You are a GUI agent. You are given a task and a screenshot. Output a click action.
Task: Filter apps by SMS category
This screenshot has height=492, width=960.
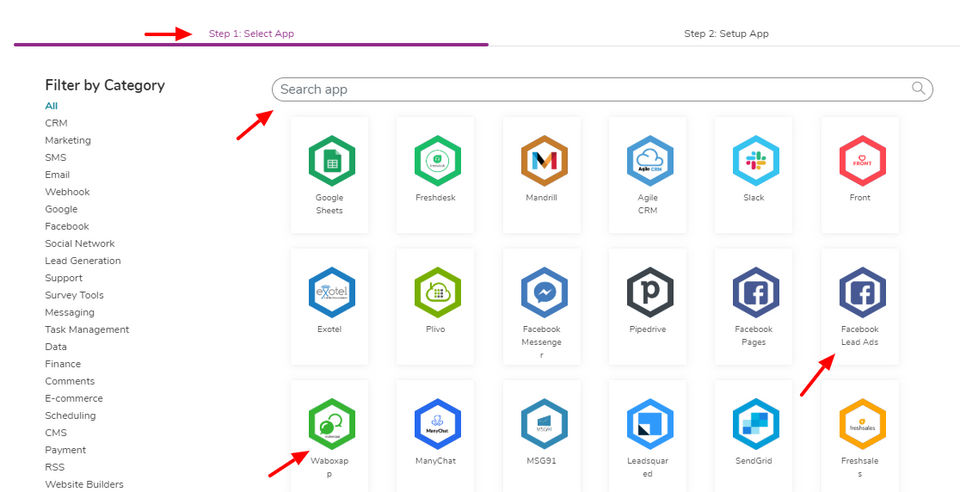(55, 157)
